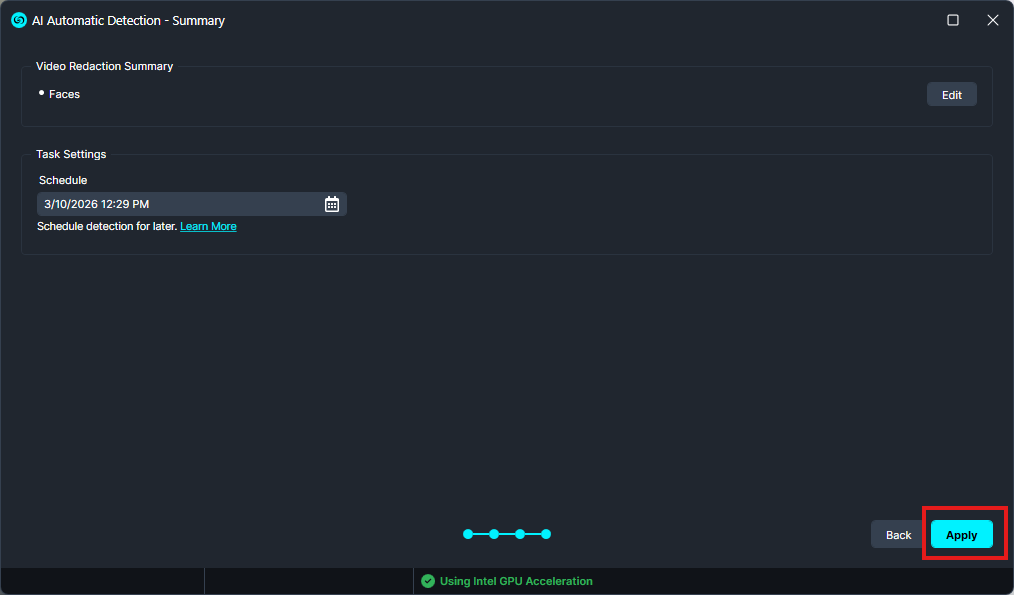Maximize the AI Automatic Detection window
The width and height of the screenshot is (1014, 595).
(x=953, y=20)
